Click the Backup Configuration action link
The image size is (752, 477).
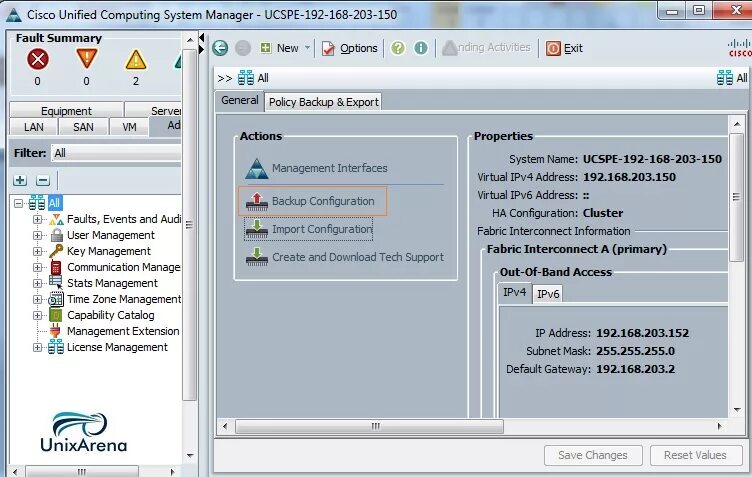point(311,201)
